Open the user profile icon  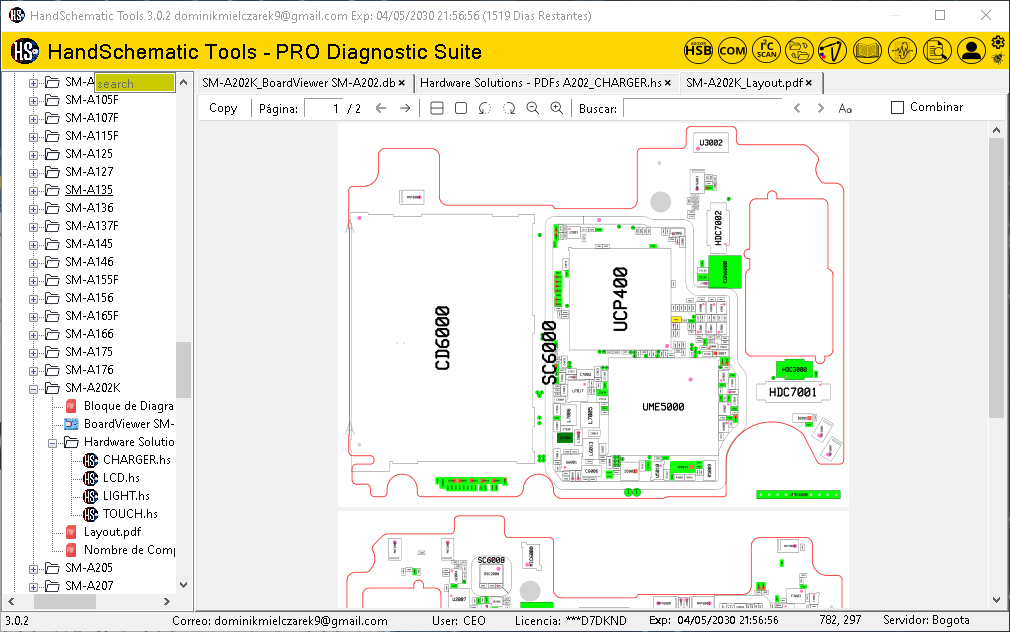click(971, 50)
